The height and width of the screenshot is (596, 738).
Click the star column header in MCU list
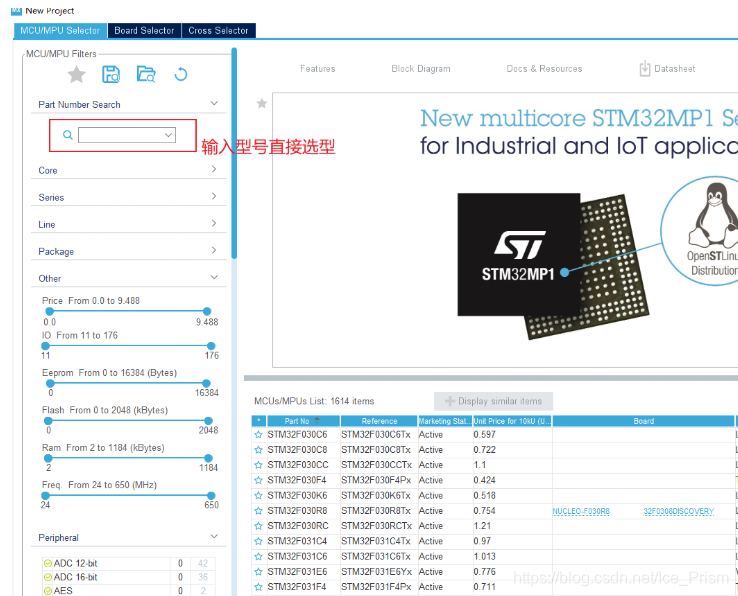[x=259, y=421]
